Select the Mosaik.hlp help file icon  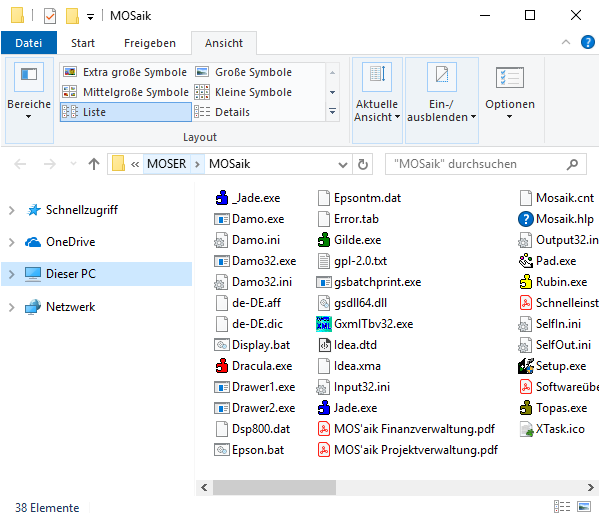[525, 219]
